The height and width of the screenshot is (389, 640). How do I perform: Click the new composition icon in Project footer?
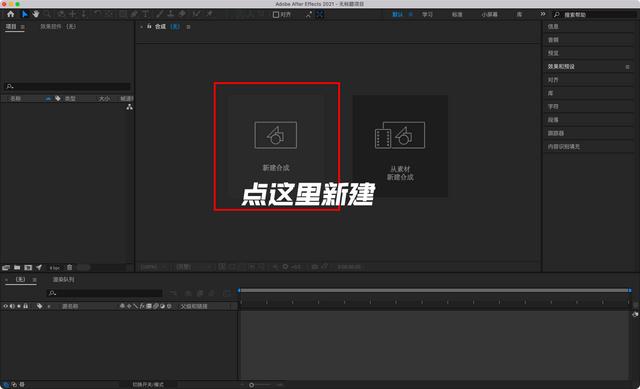point(28,268)
